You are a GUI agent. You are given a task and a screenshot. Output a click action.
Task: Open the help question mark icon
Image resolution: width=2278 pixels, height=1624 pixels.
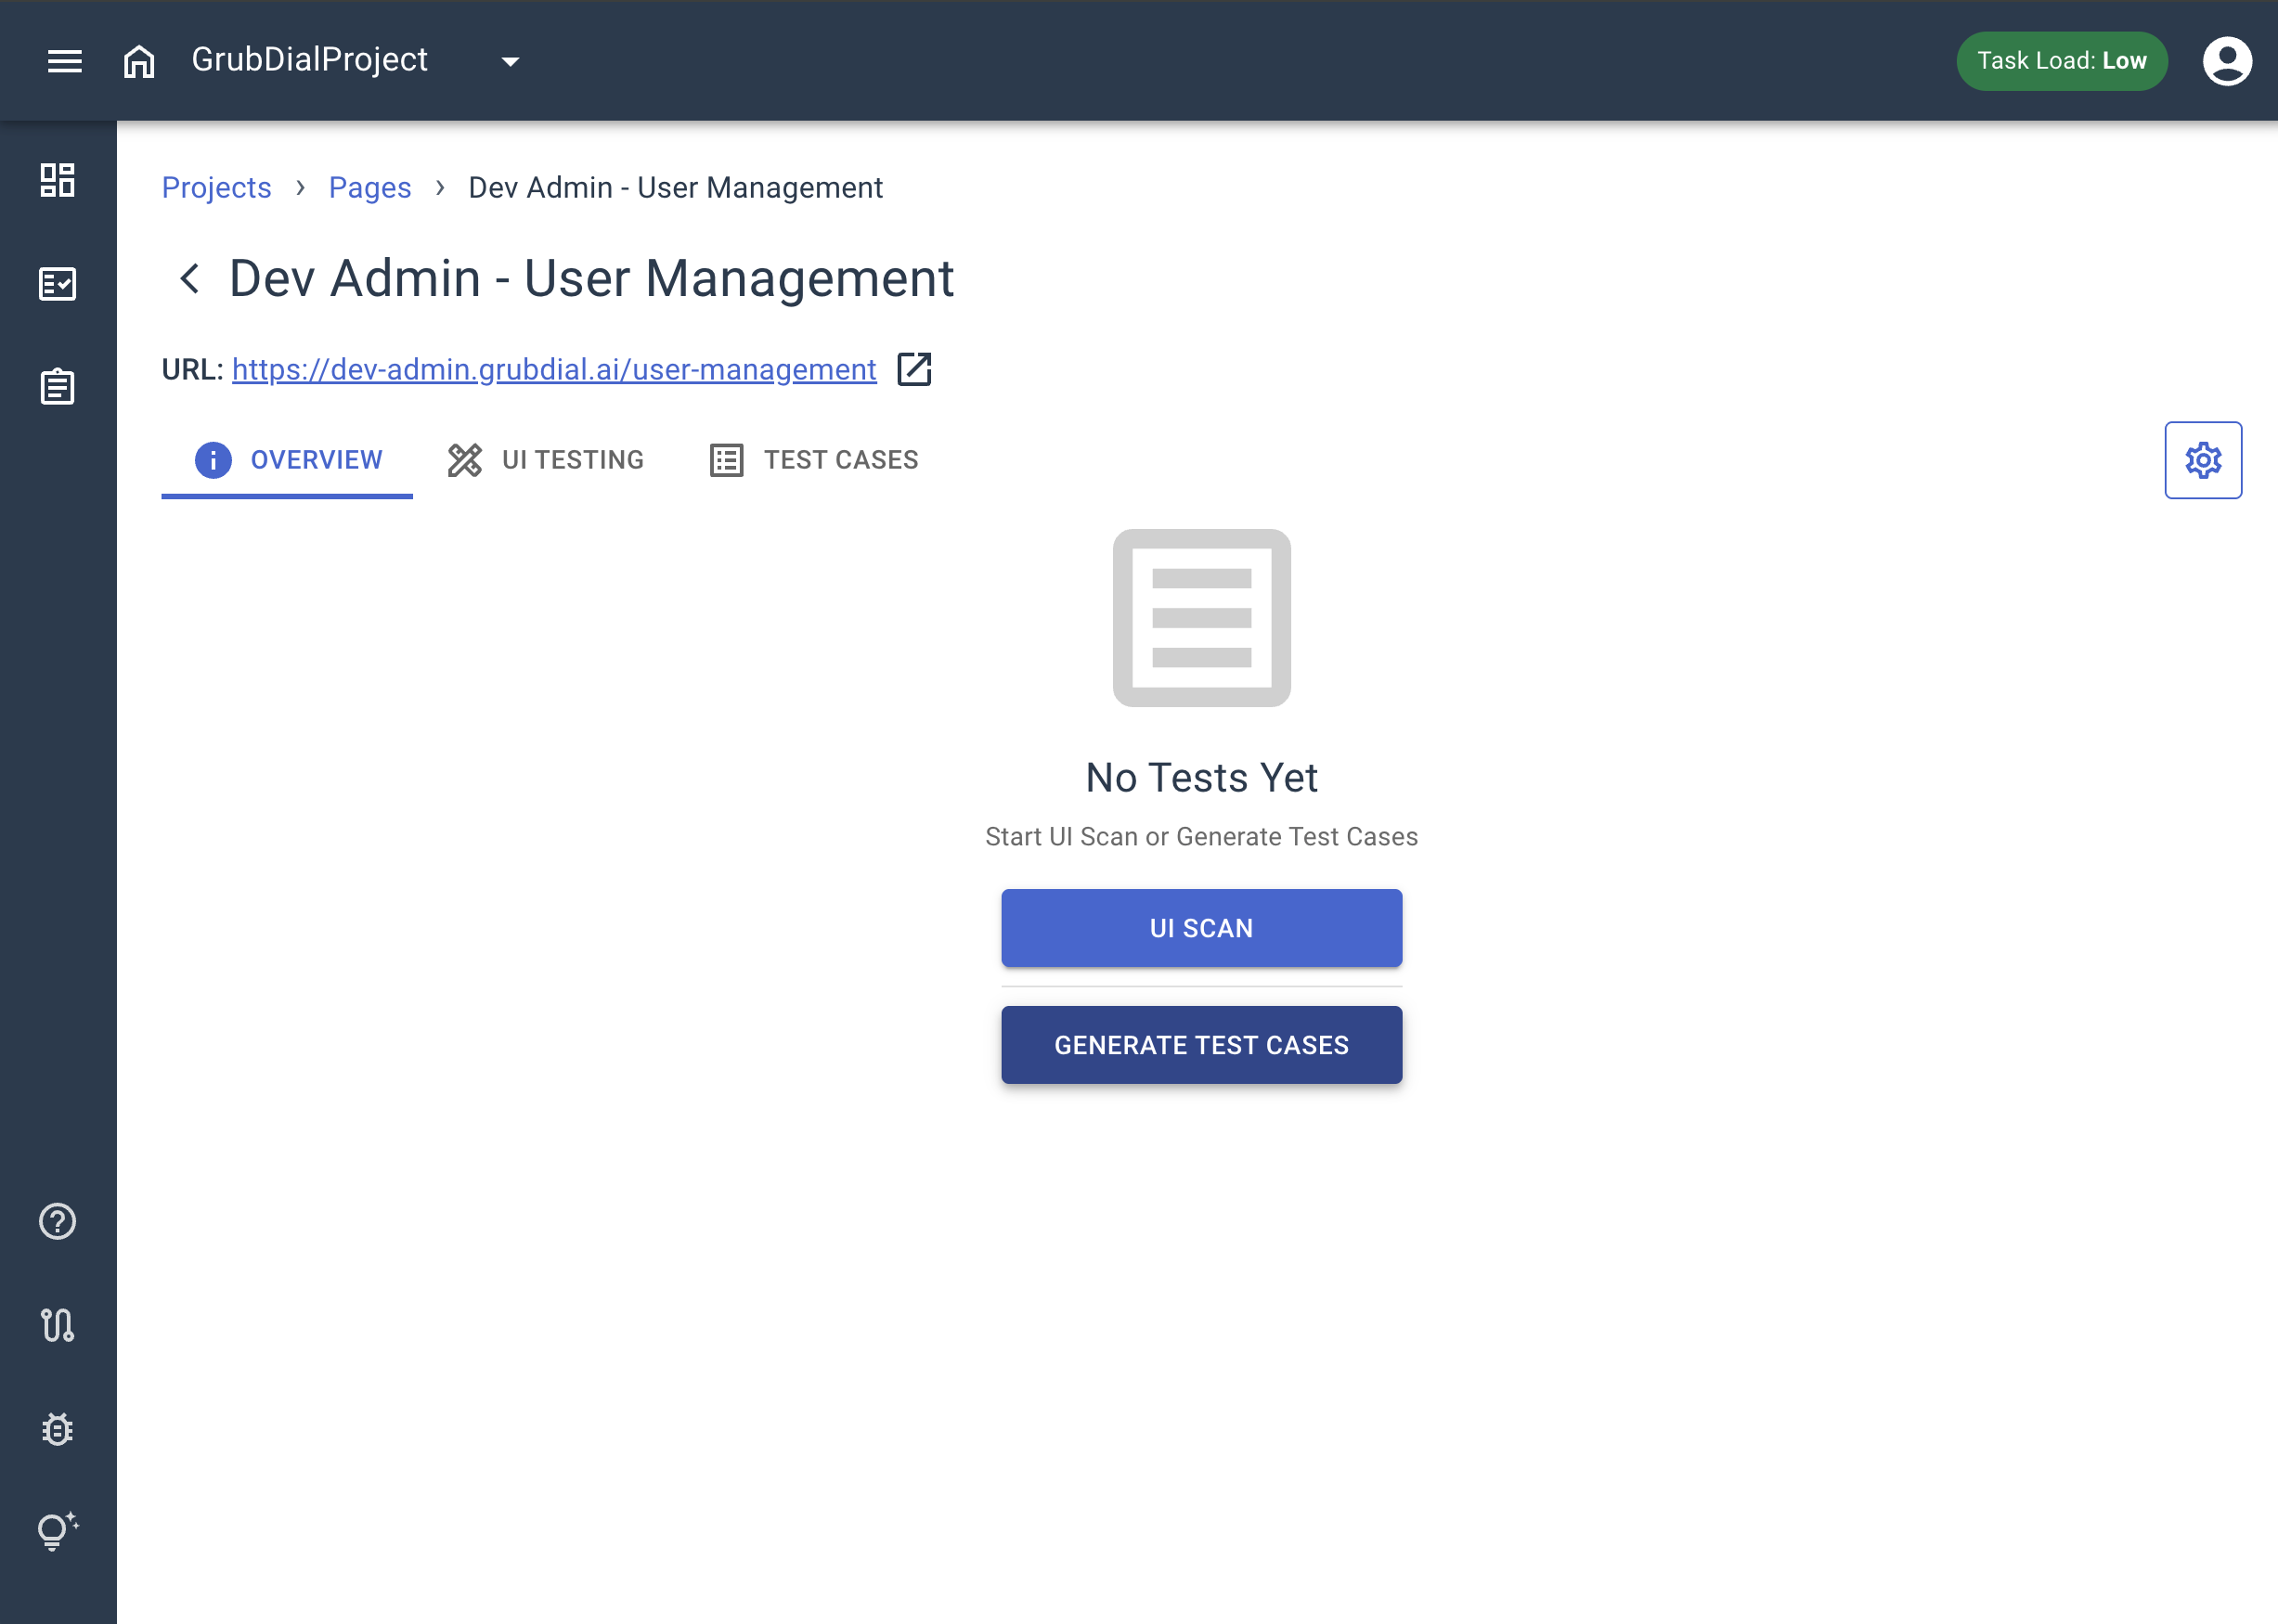point(58,1221)
